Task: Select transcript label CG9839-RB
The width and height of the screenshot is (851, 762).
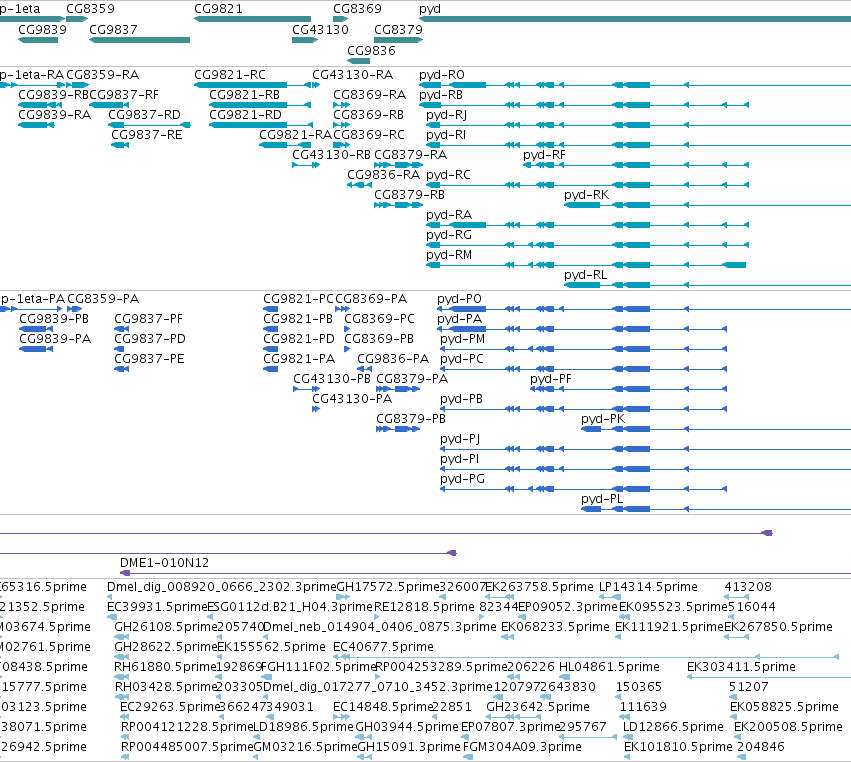Action: [x=53, y=94]
